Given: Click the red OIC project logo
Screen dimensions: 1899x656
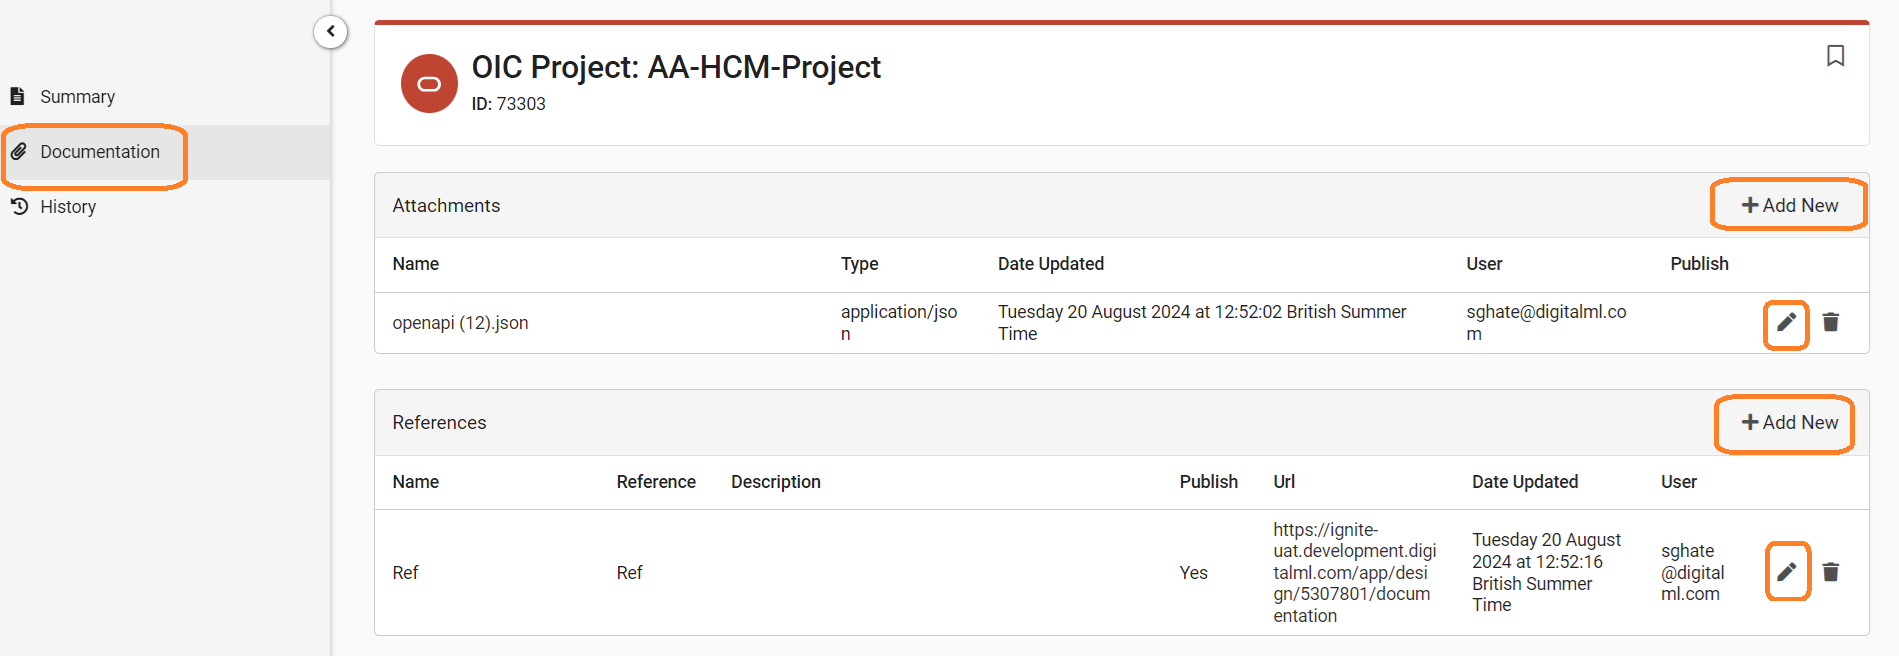Looking at the screenshot, I should click(429, 84).
